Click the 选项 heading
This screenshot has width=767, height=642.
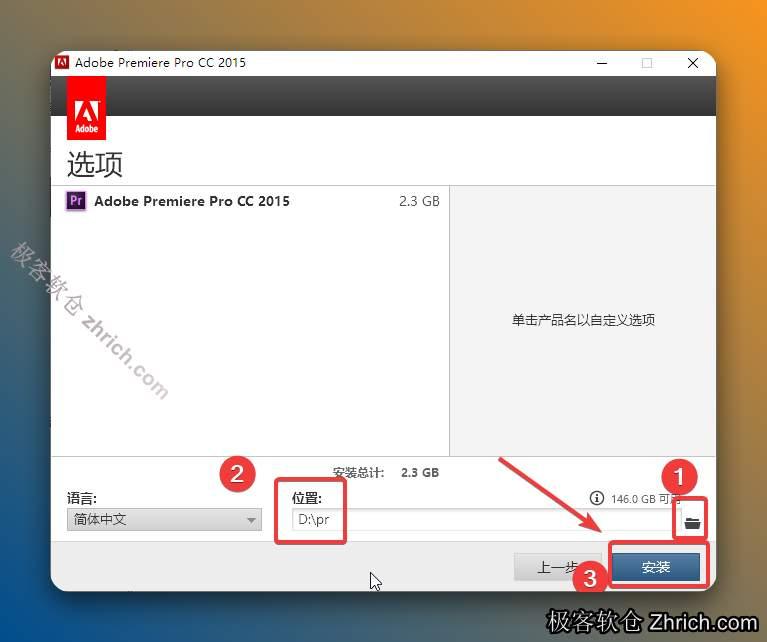[95, 164]
